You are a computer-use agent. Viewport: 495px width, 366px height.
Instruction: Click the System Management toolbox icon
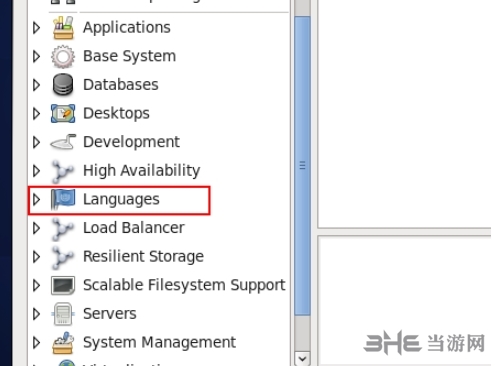tap(63, 343)
